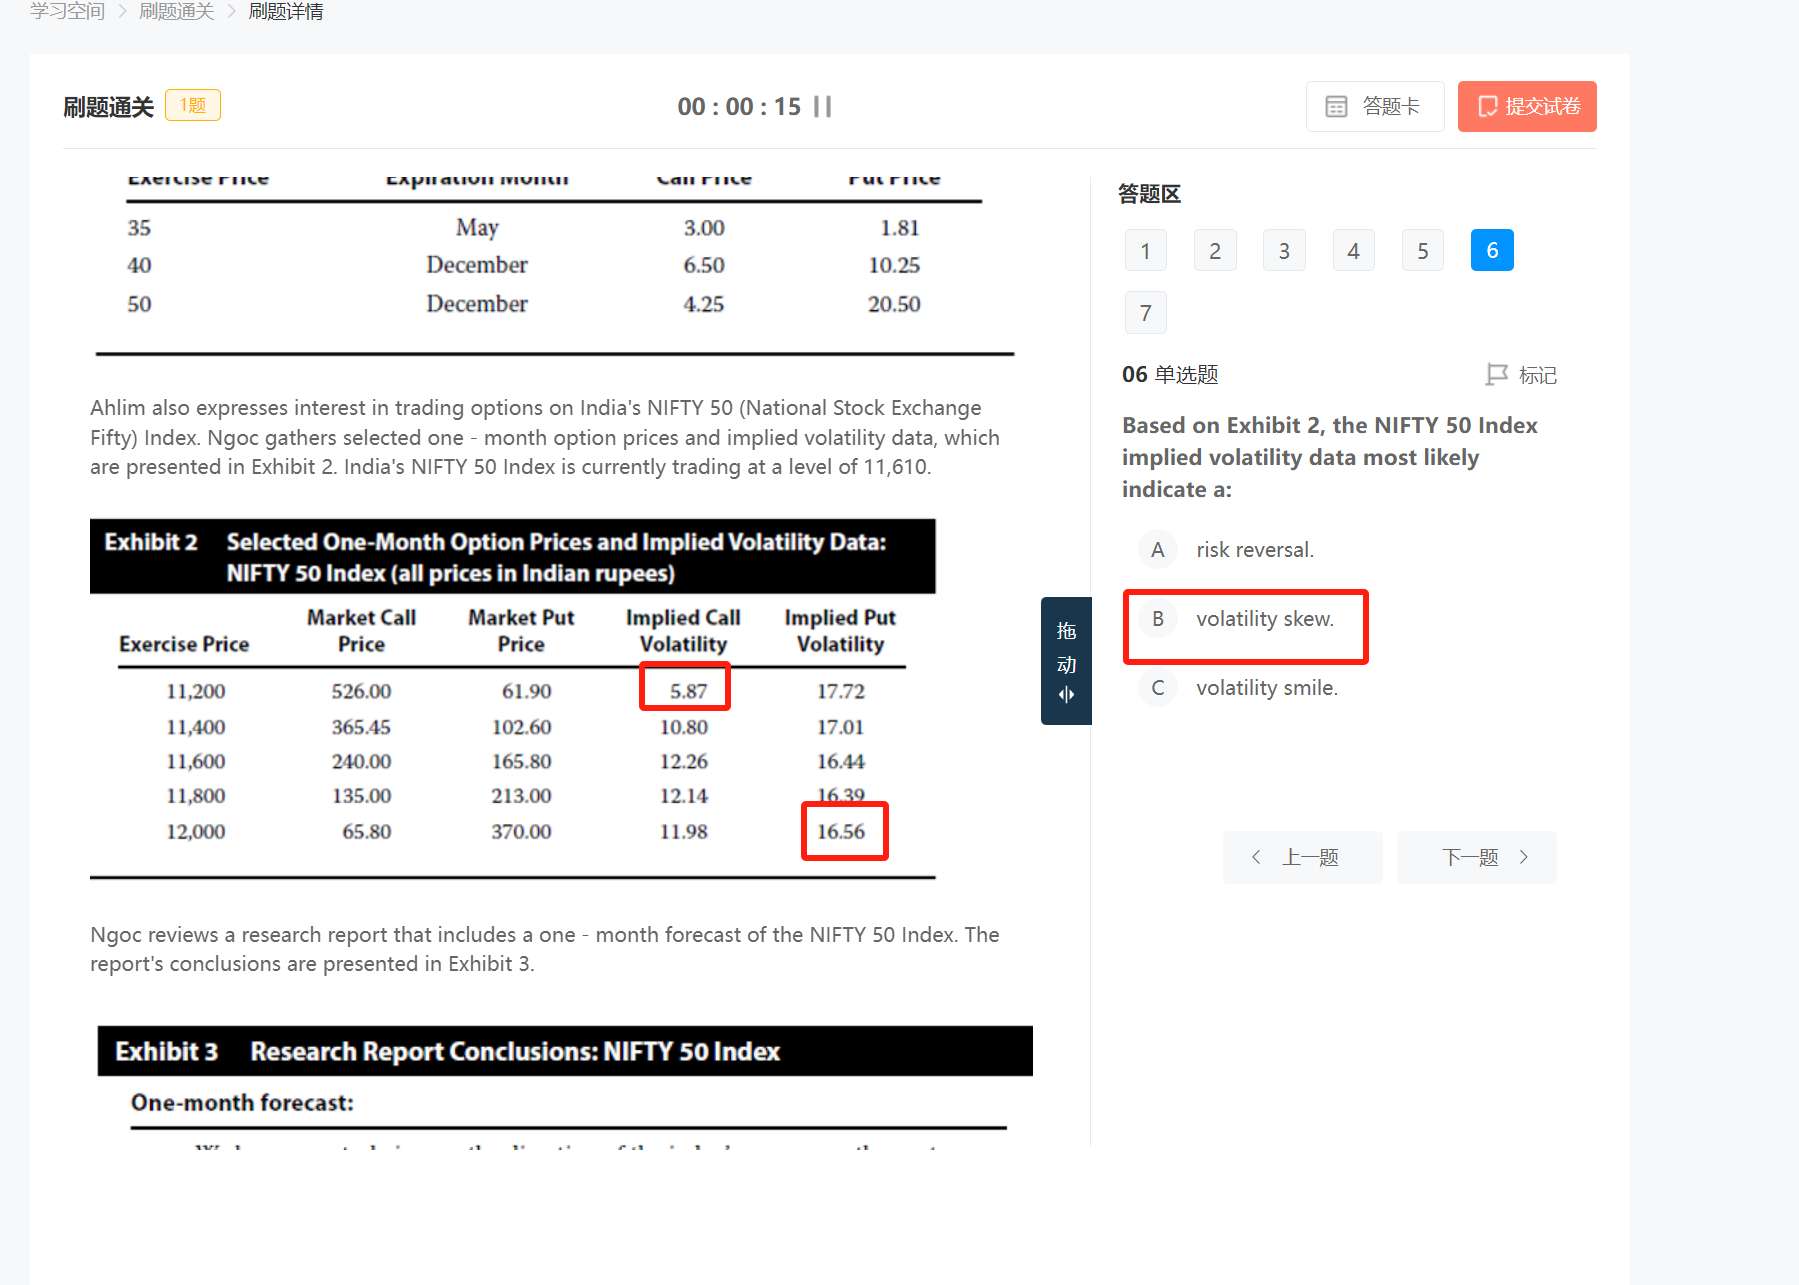Open question 5

click(x=1422, y=251)
